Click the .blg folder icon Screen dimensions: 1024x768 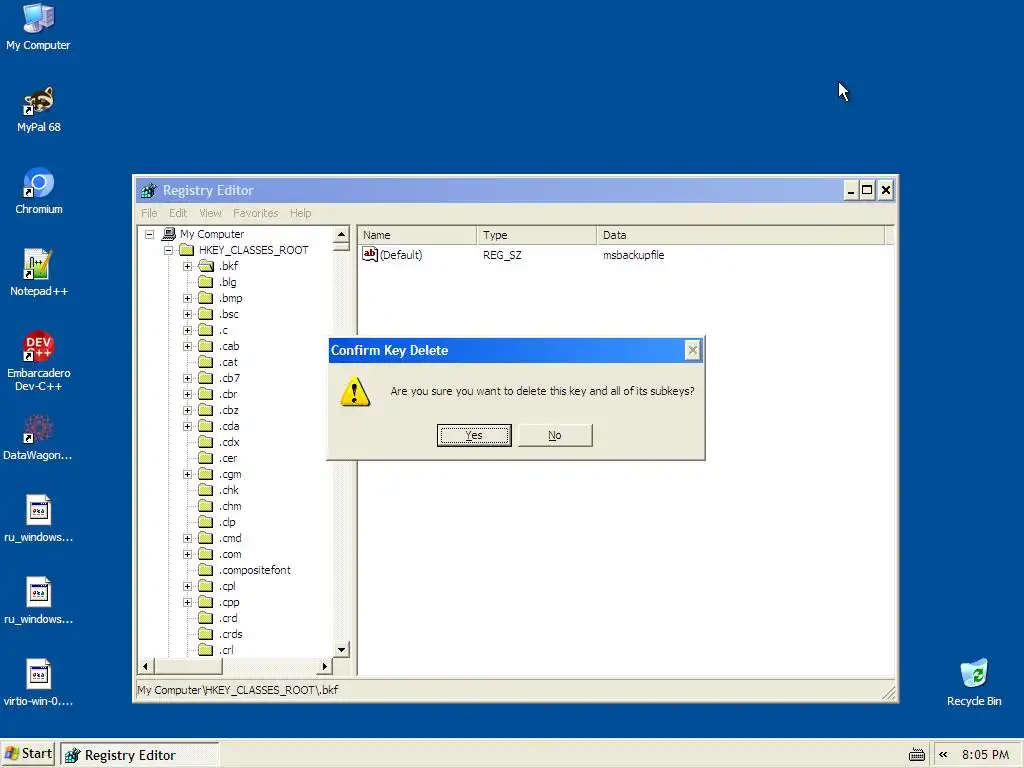206,282
